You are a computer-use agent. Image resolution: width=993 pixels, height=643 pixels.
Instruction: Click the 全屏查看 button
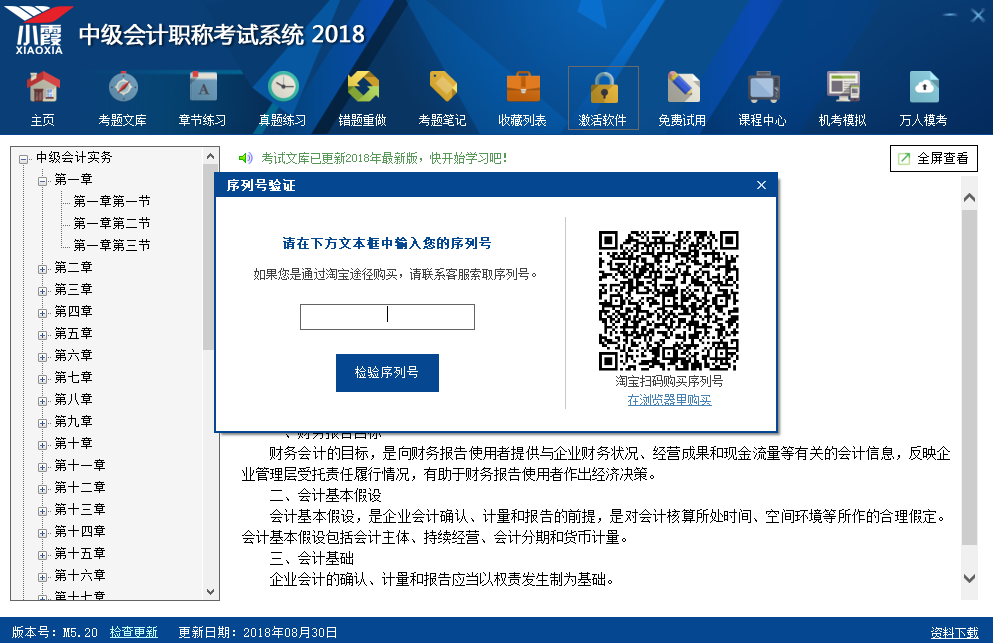933,158
